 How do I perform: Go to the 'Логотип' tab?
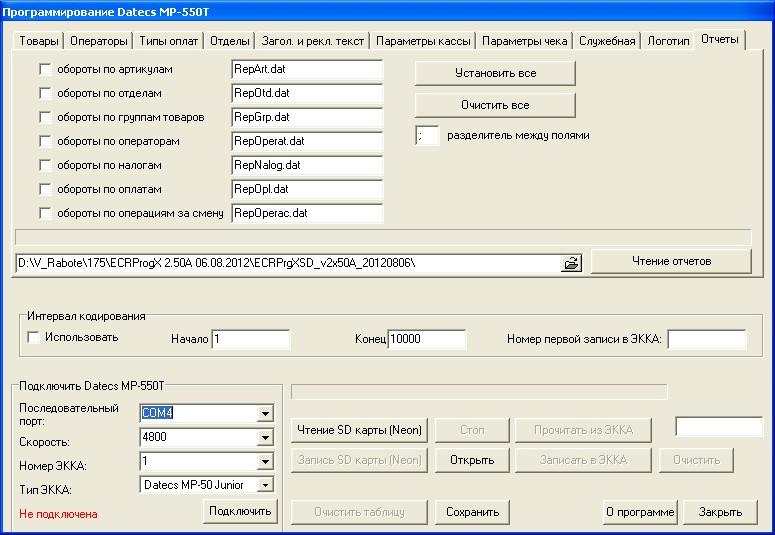[668, 41]
